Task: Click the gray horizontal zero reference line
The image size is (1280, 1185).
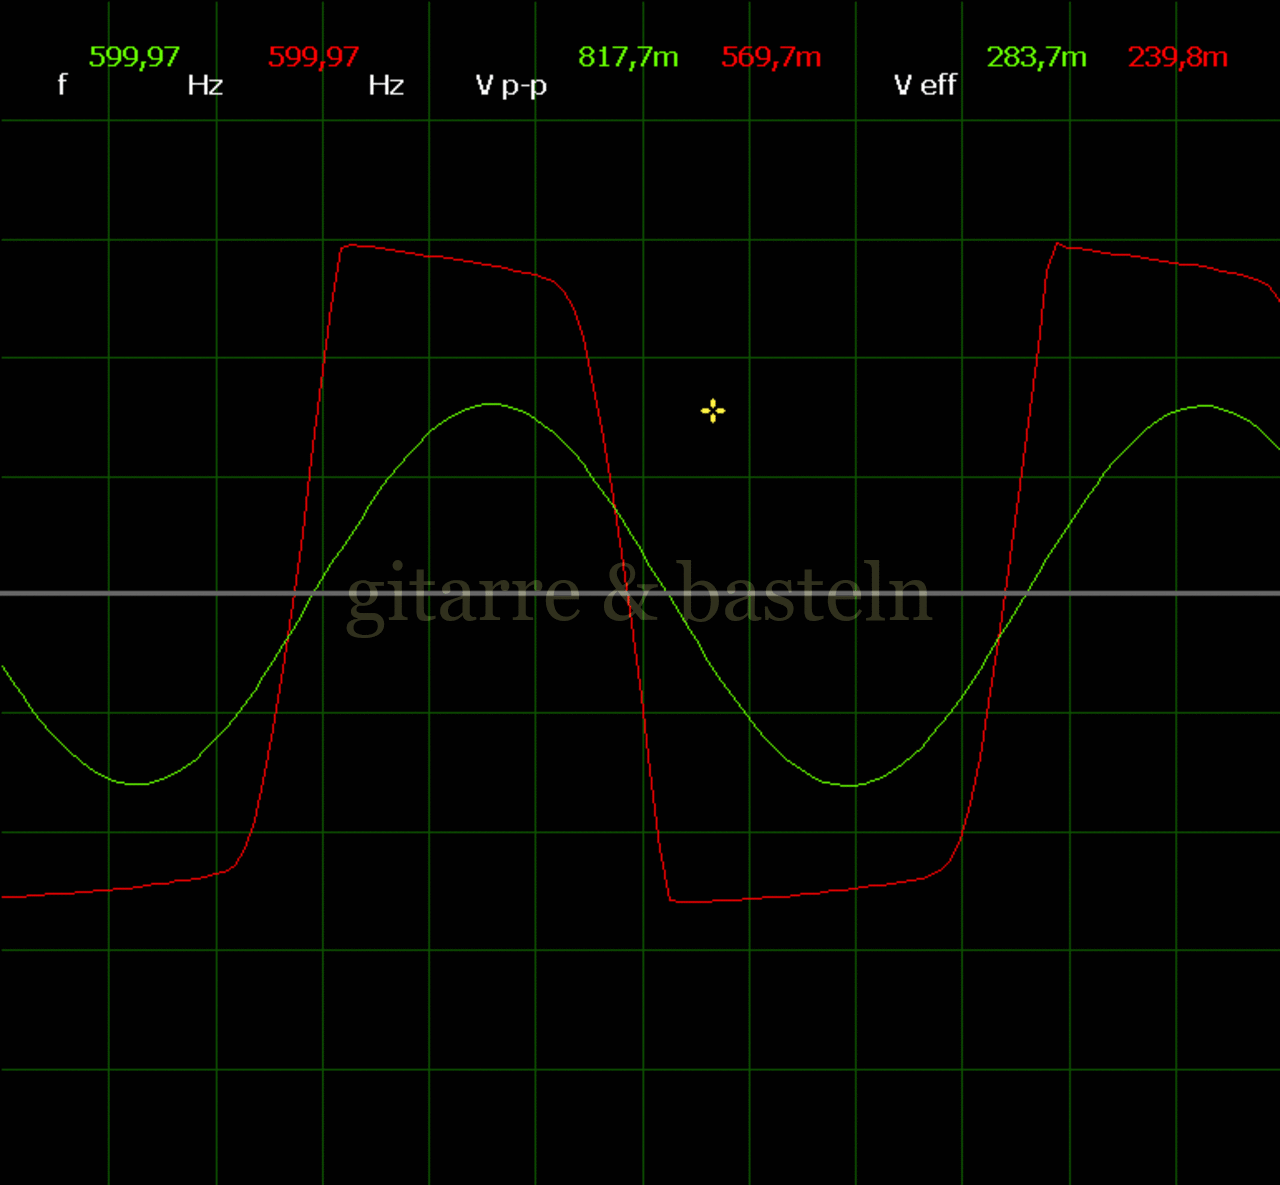Action: point(150,593)
